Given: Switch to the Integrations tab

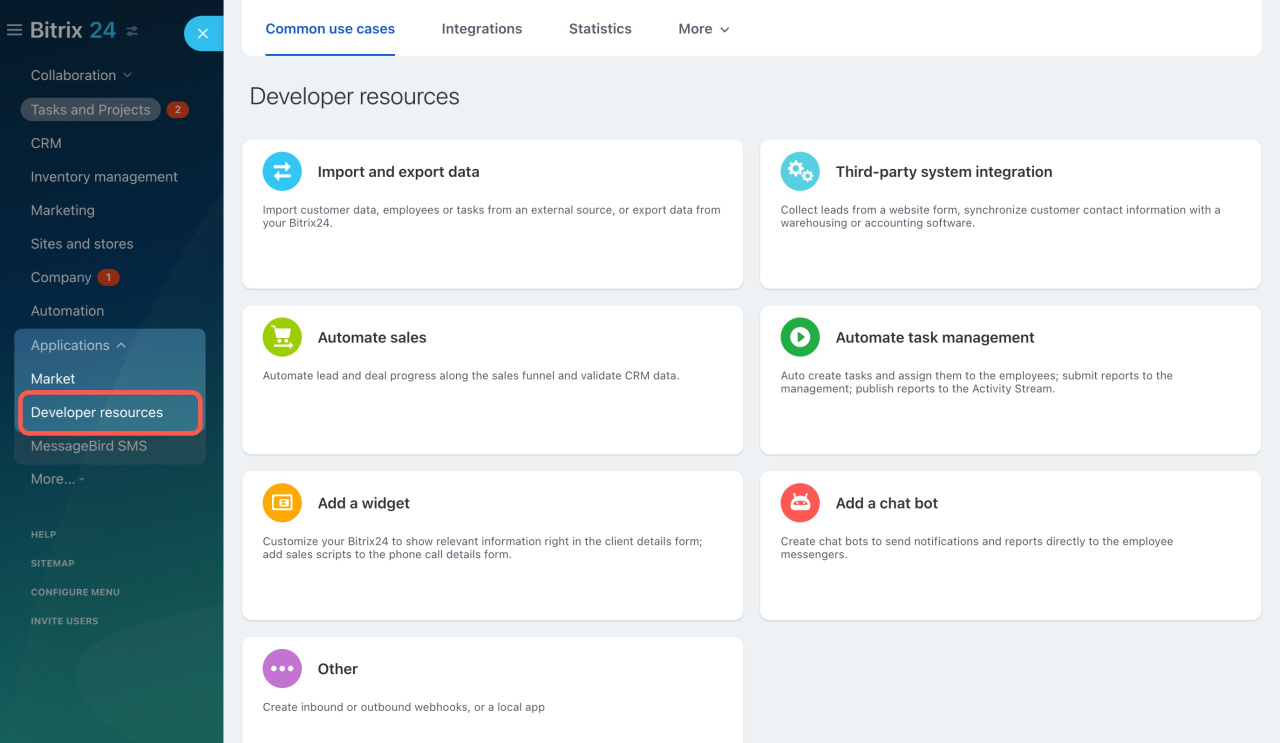Looking at the screenshot, I should tap(481, 29).
